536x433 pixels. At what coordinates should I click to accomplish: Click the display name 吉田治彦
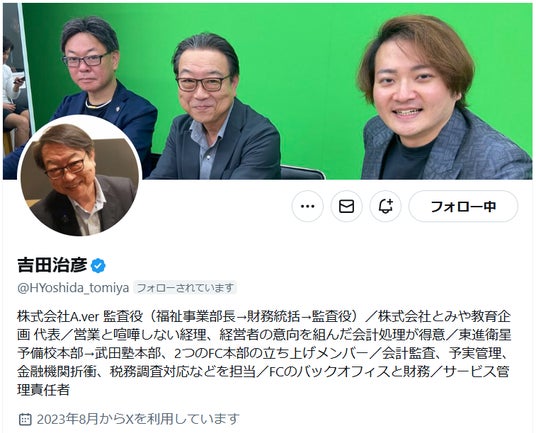[52, 265]
